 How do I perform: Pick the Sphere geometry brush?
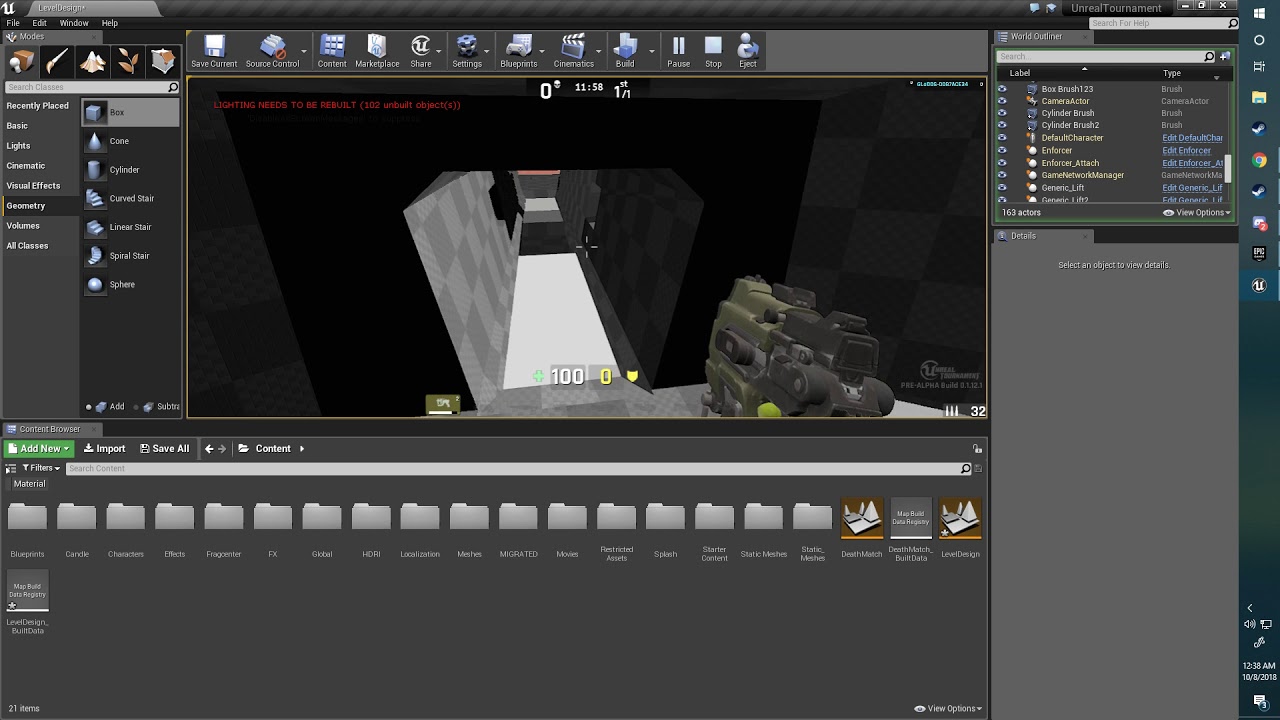coord(131,284)
